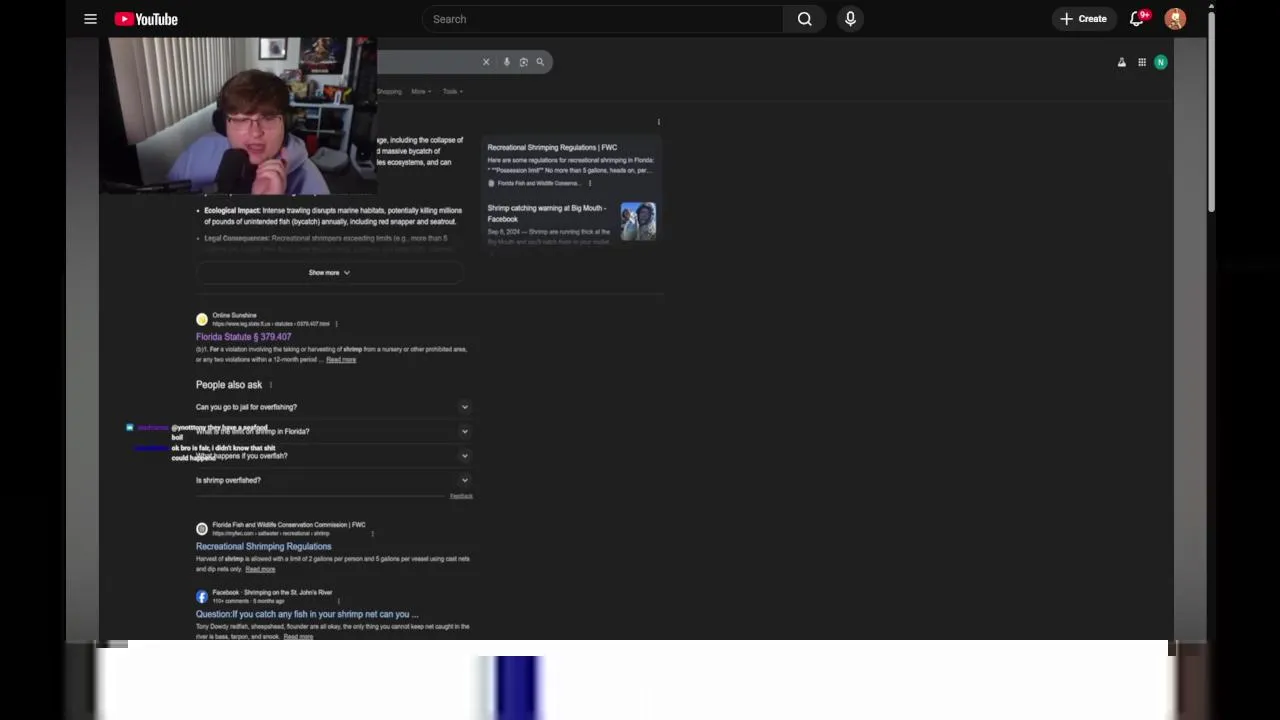This screenshot has height=720, width=1280.
Task: Open the YouTube notifications bell
Action: click(x=1137, y=19)
